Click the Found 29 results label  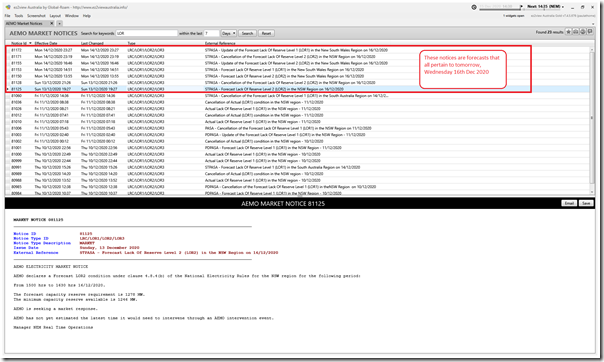[x=549, y=32]
